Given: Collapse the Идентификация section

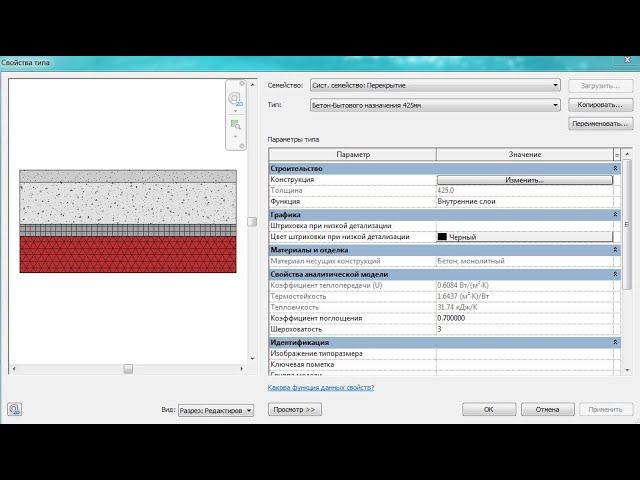Looking at the screenshot, I should tap(615, 342).
